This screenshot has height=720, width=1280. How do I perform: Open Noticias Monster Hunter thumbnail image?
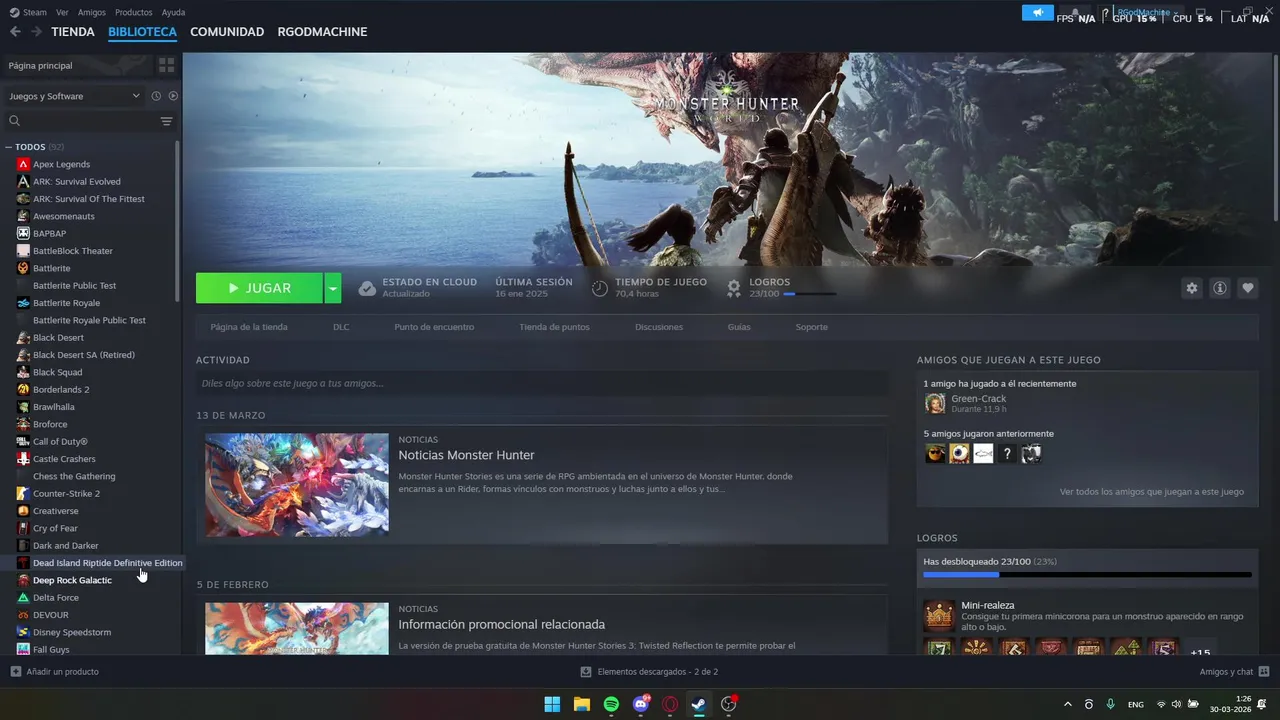coord(297,485)
